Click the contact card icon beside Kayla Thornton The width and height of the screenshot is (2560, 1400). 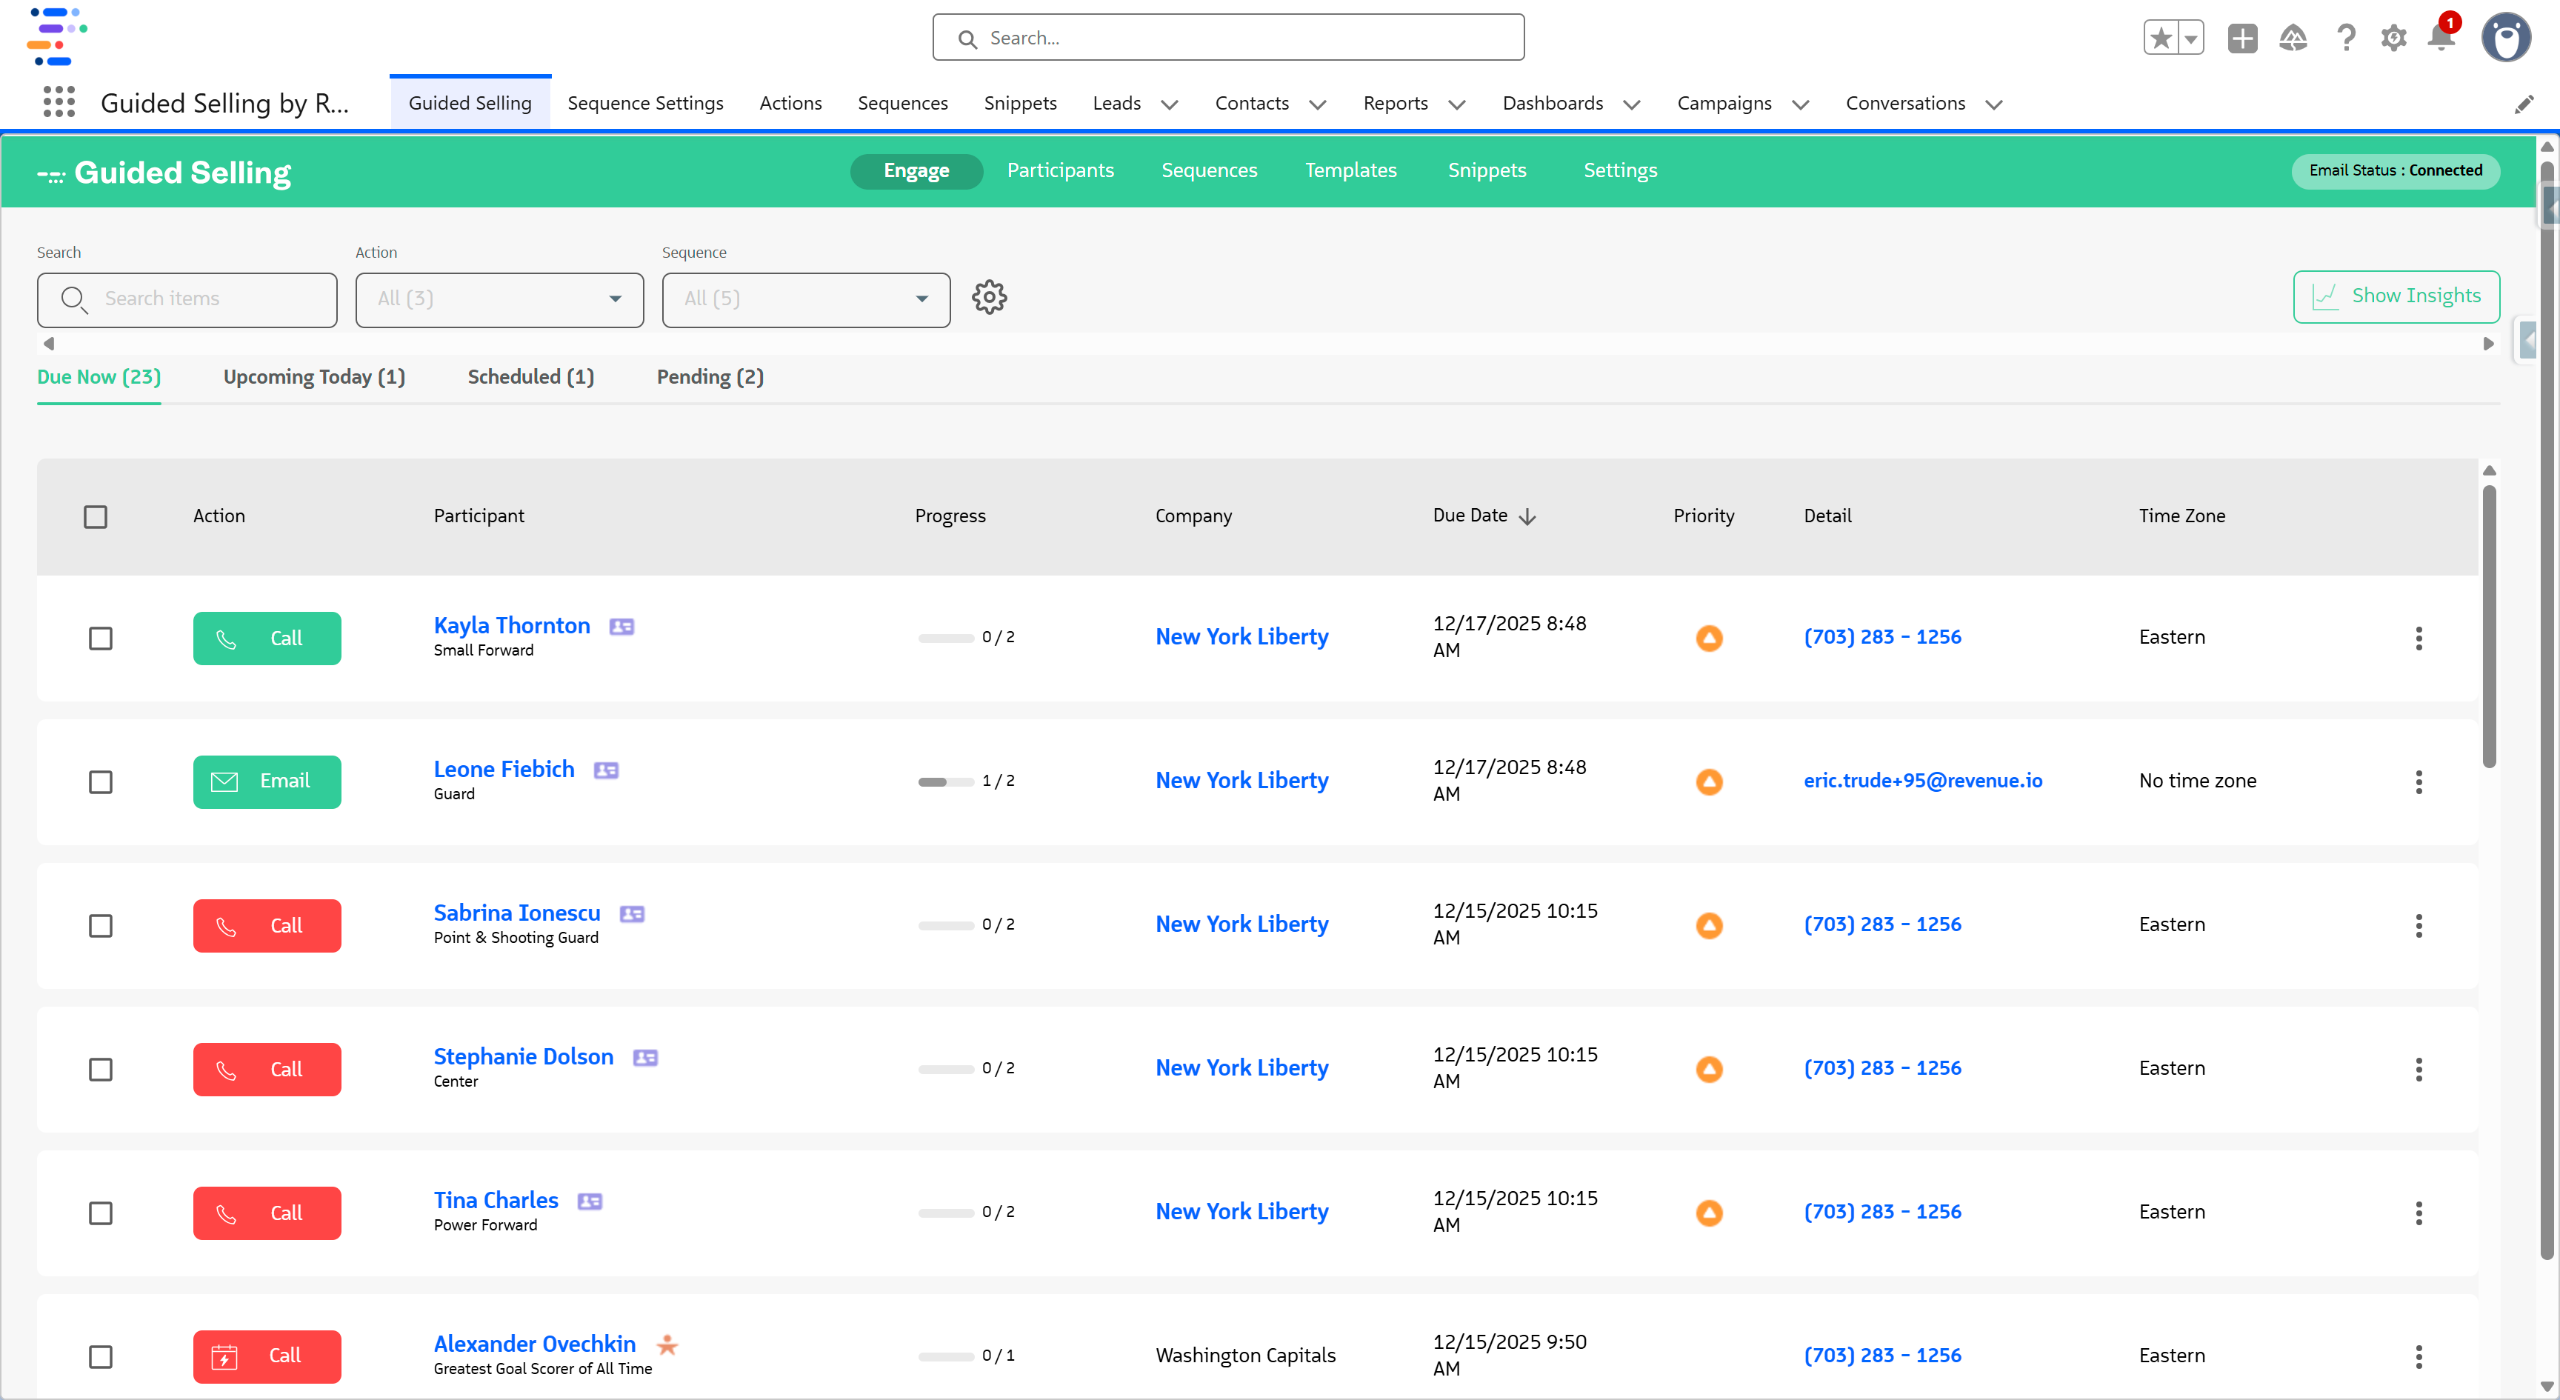point(621,627)
